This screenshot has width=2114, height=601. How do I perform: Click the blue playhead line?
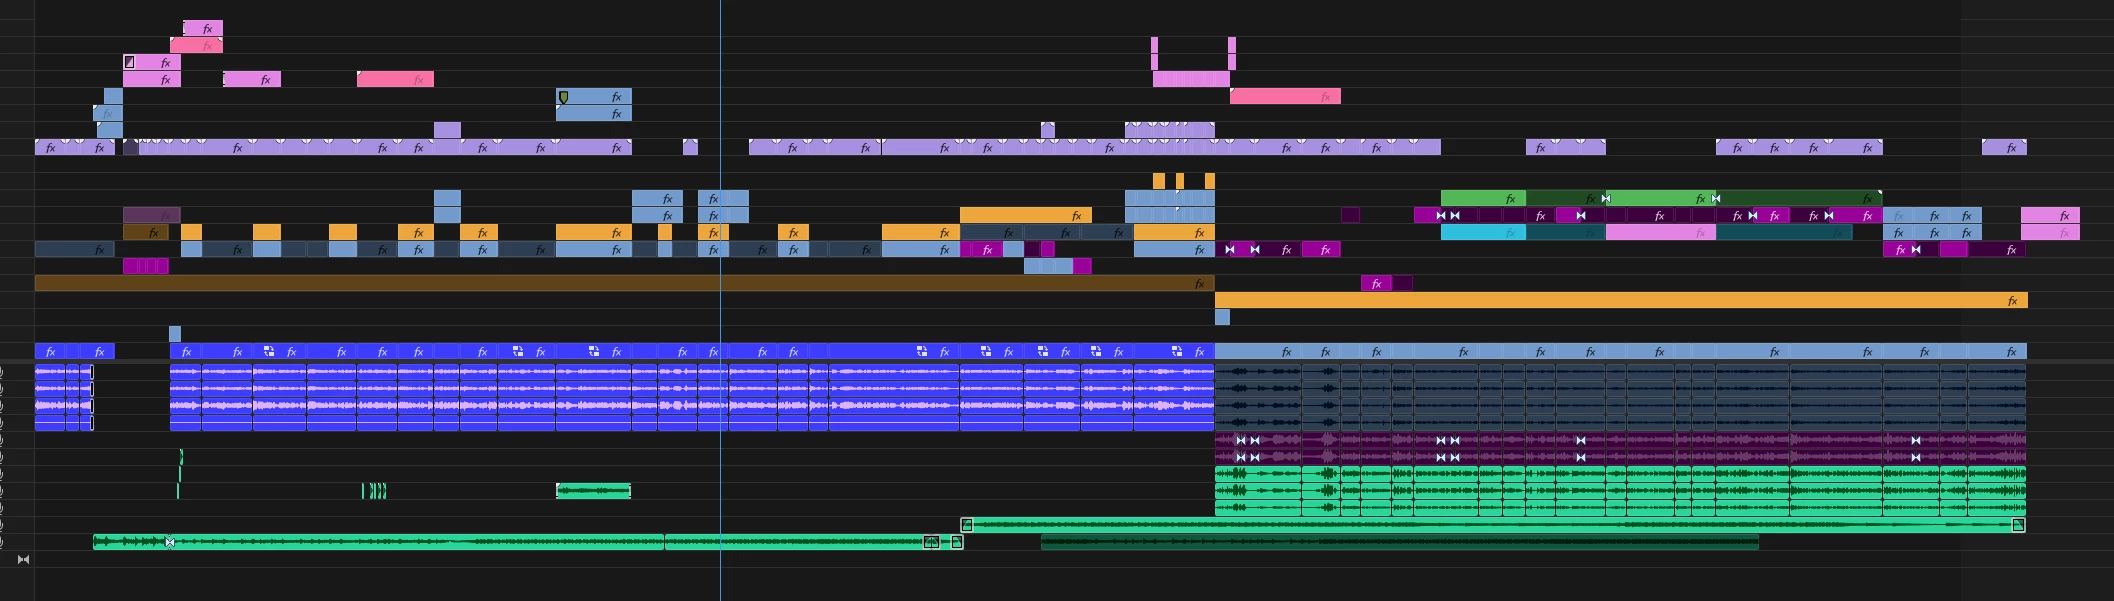720,300
